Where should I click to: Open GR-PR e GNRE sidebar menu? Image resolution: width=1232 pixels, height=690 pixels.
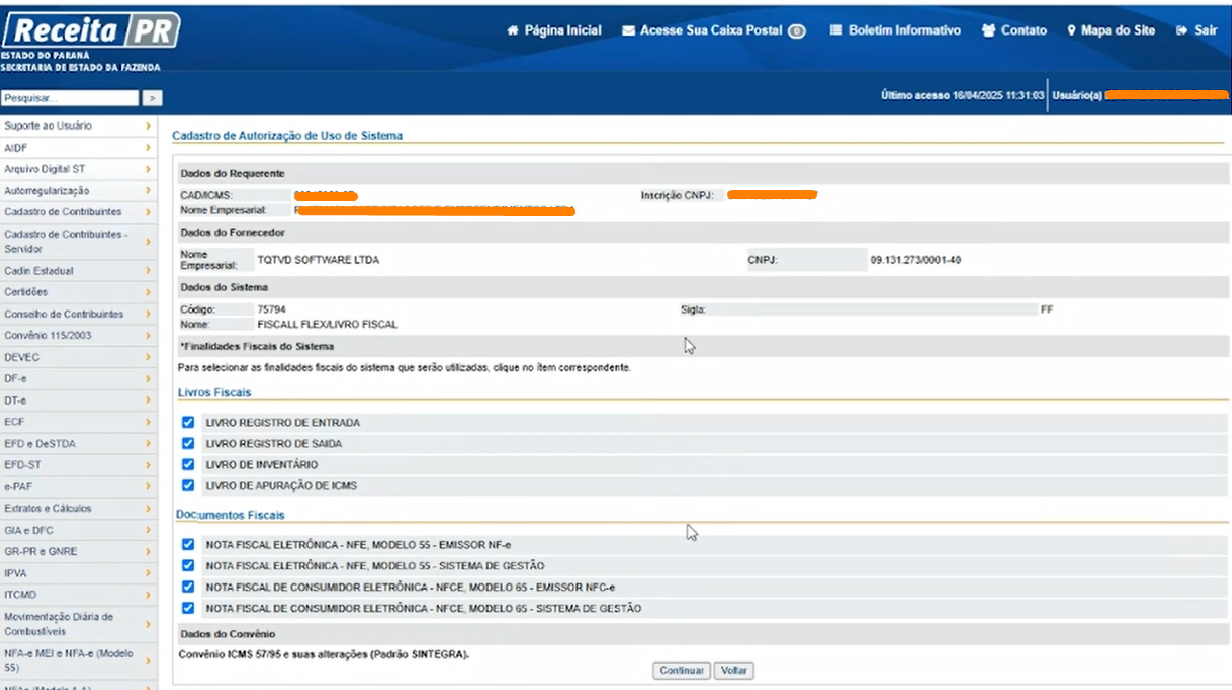click(x=79, y=551)
